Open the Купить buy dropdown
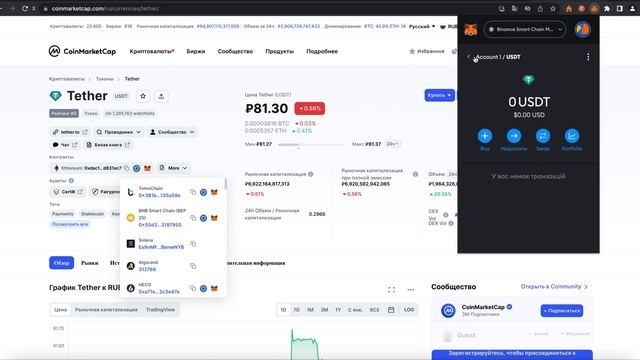This screenshot has height=360, width=640. pos(440,95)
